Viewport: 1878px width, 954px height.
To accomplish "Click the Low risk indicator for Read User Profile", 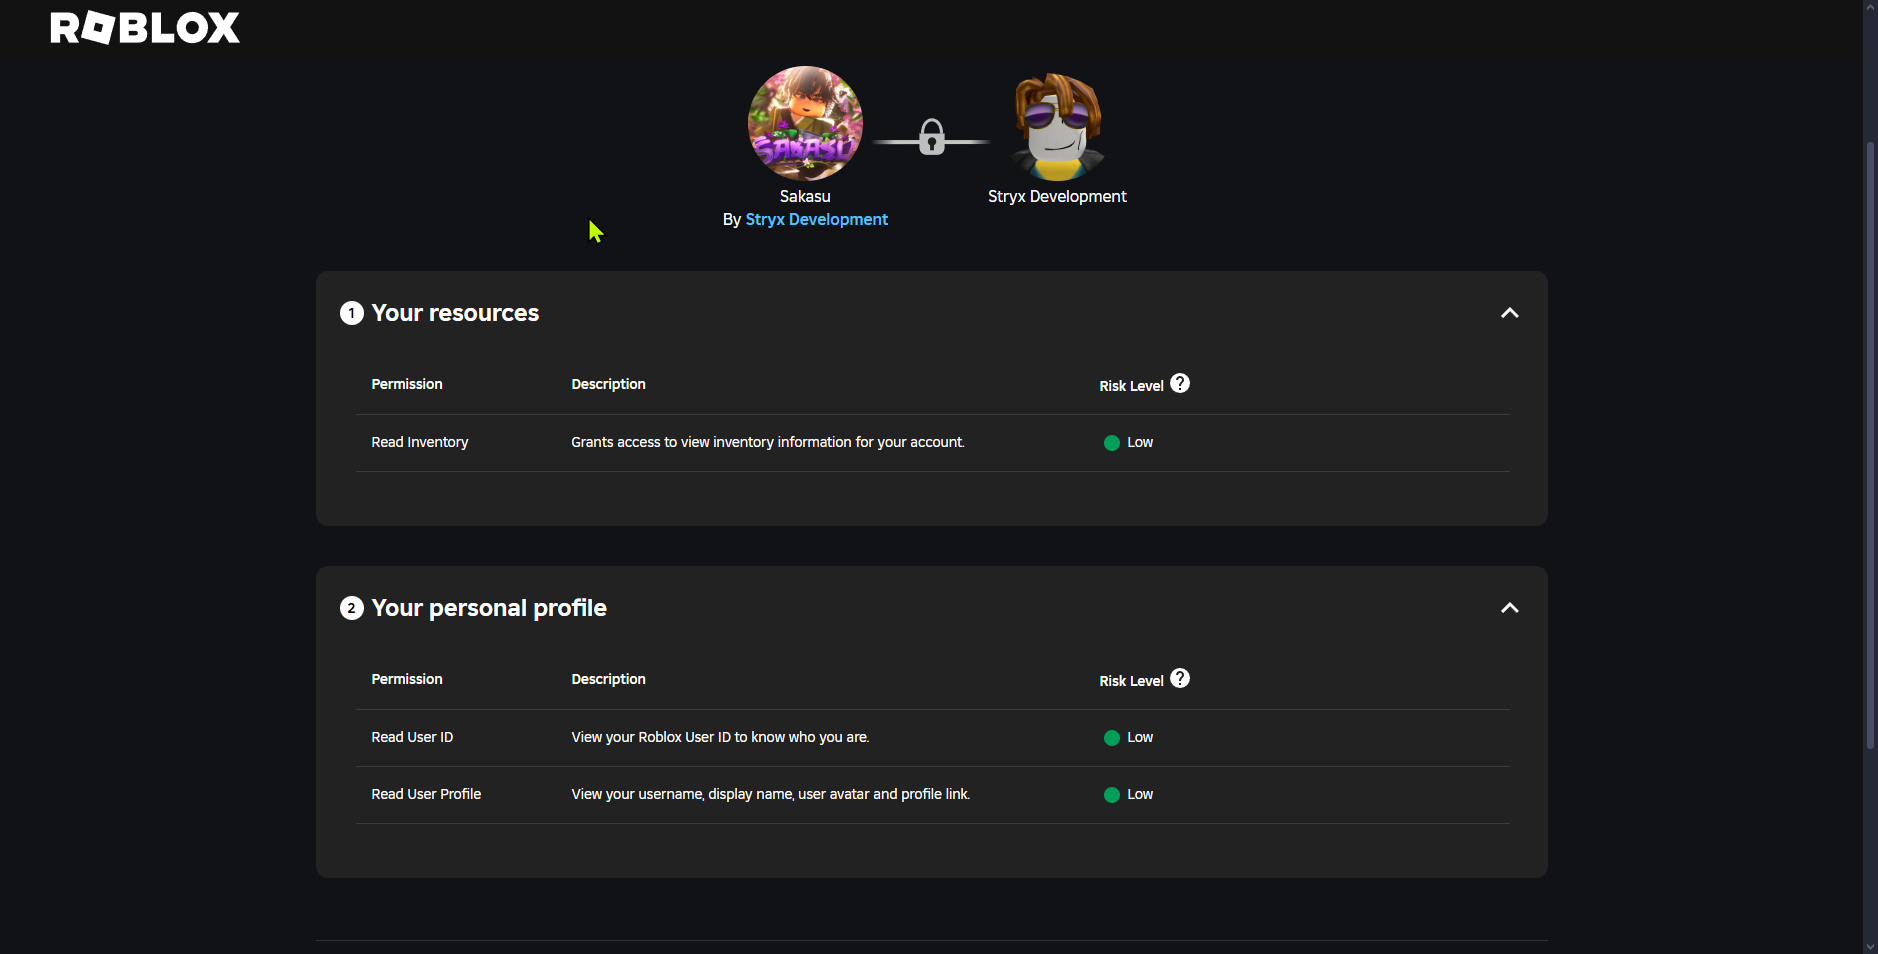I will 1128,794.
